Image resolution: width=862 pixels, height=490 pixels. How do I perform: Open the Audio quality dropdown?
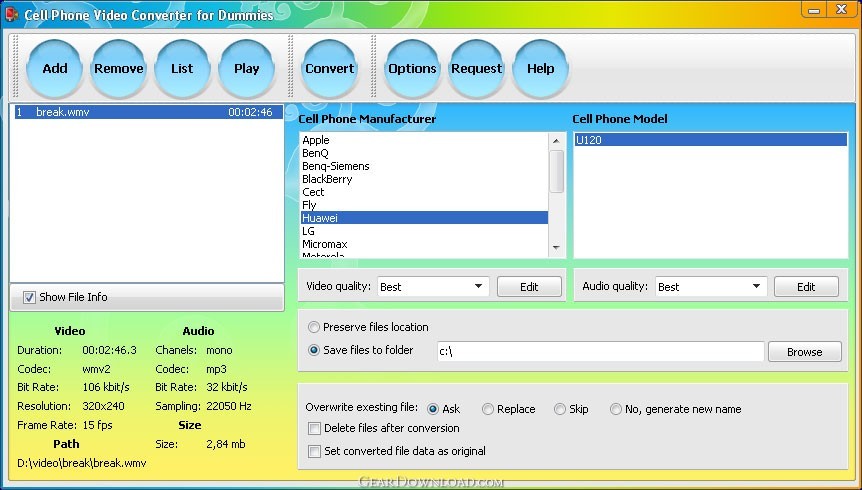711,287
